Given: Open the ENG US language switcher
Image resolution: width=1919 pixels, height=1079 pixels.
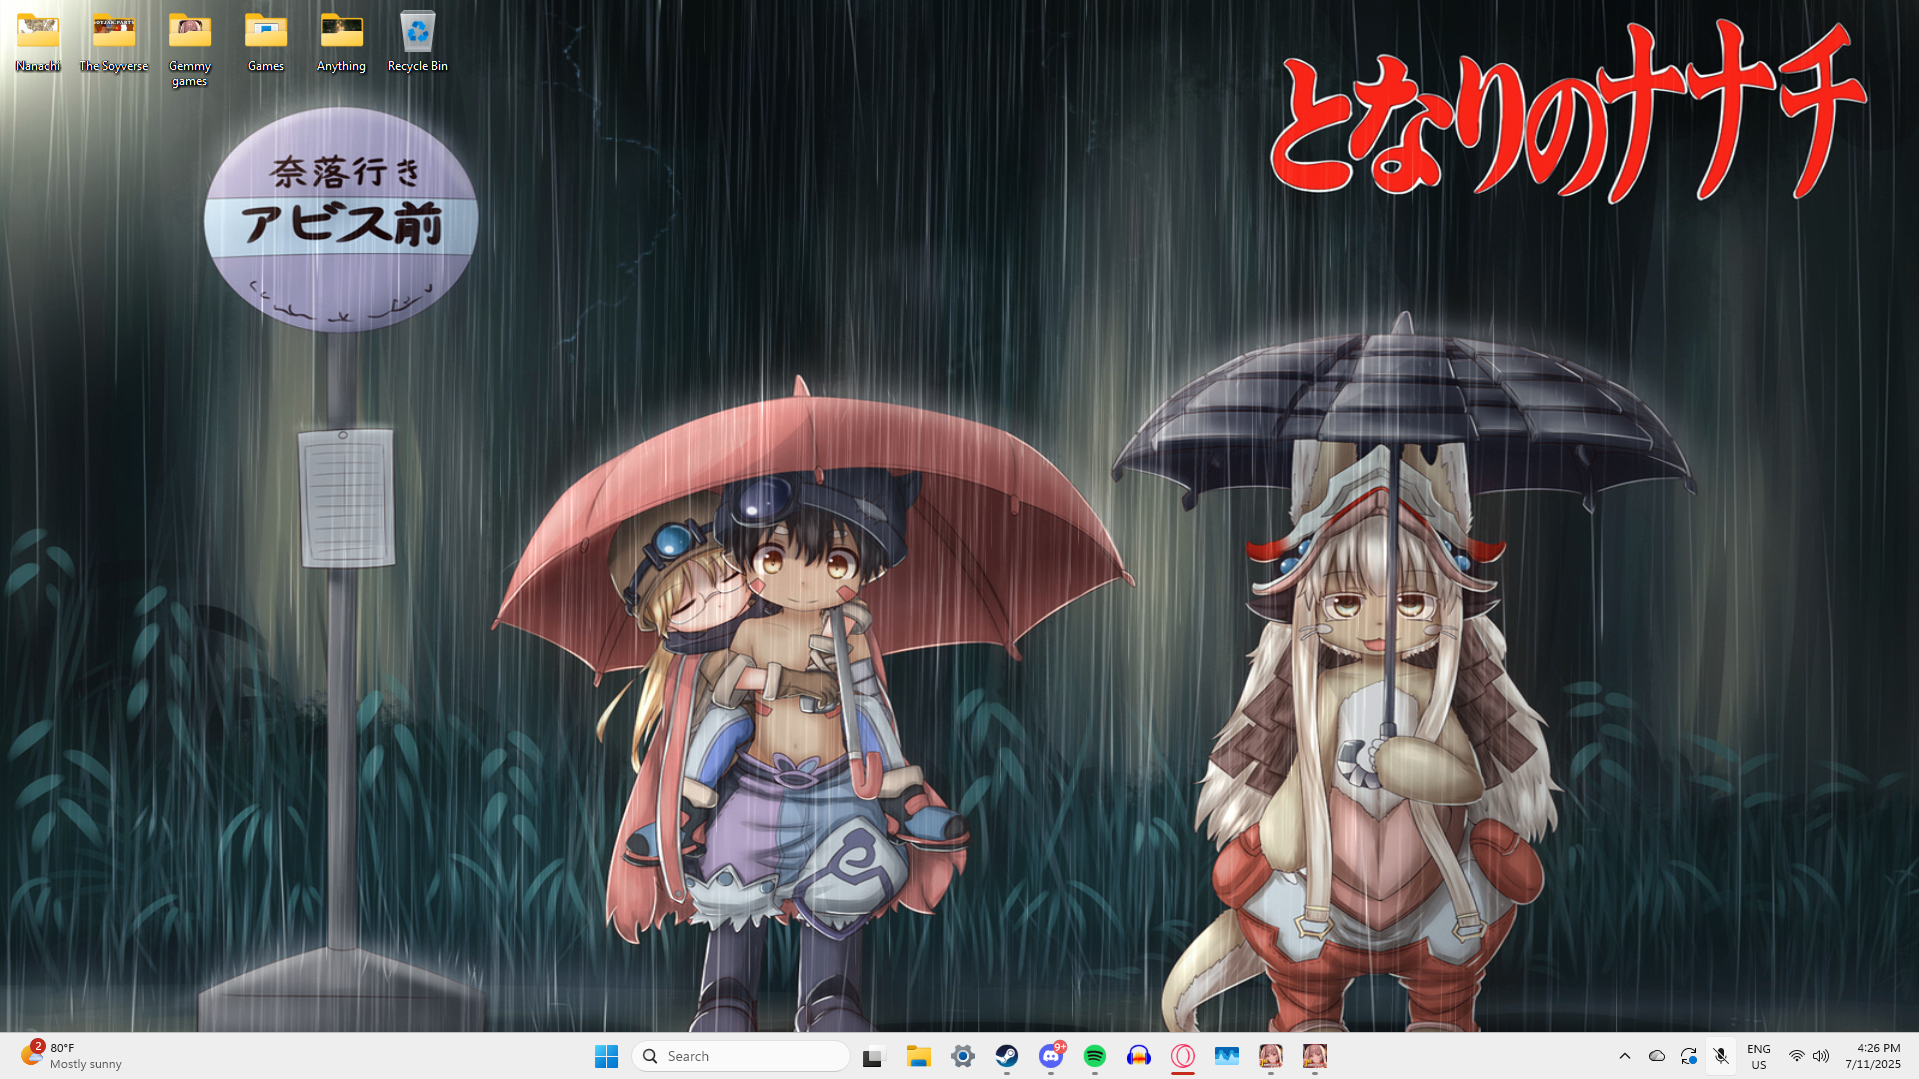Looking at the screenshot, I should (x=1759, y=1056).
